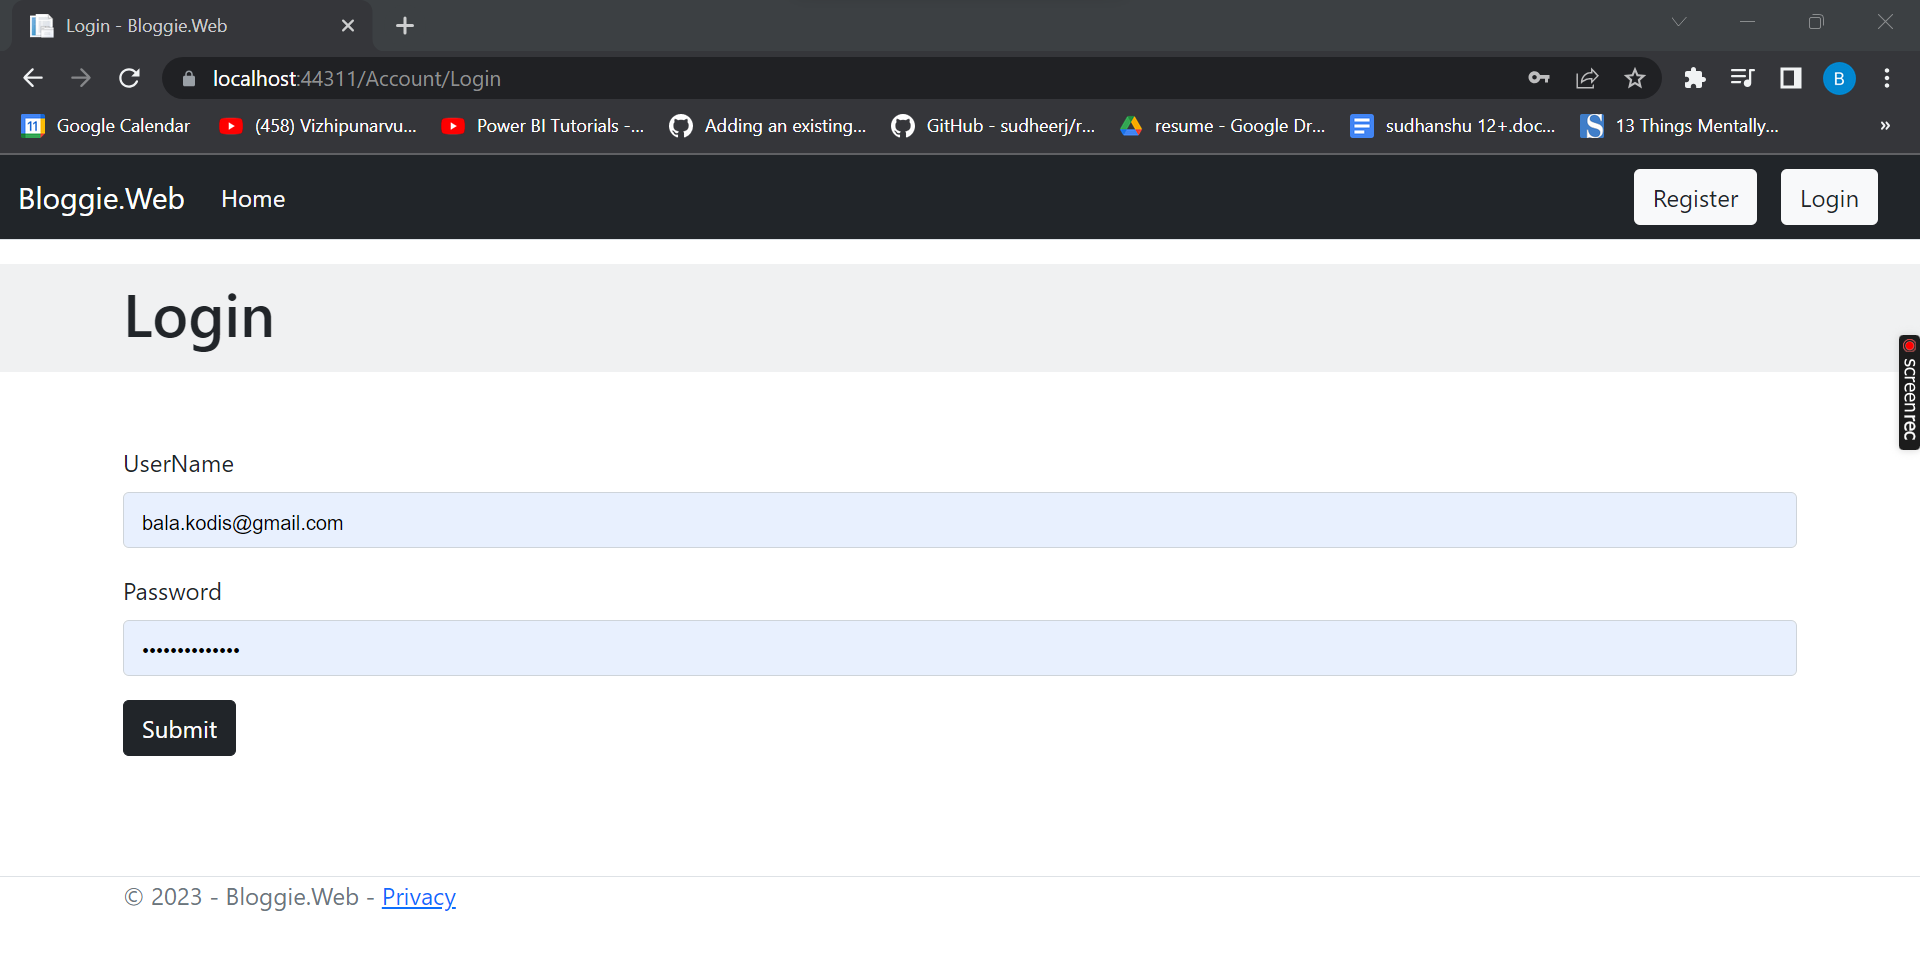Open the GitHub sudheerj bookmark
The image size is (1920, 967).
pyautogui.click(x=990, y=125)
